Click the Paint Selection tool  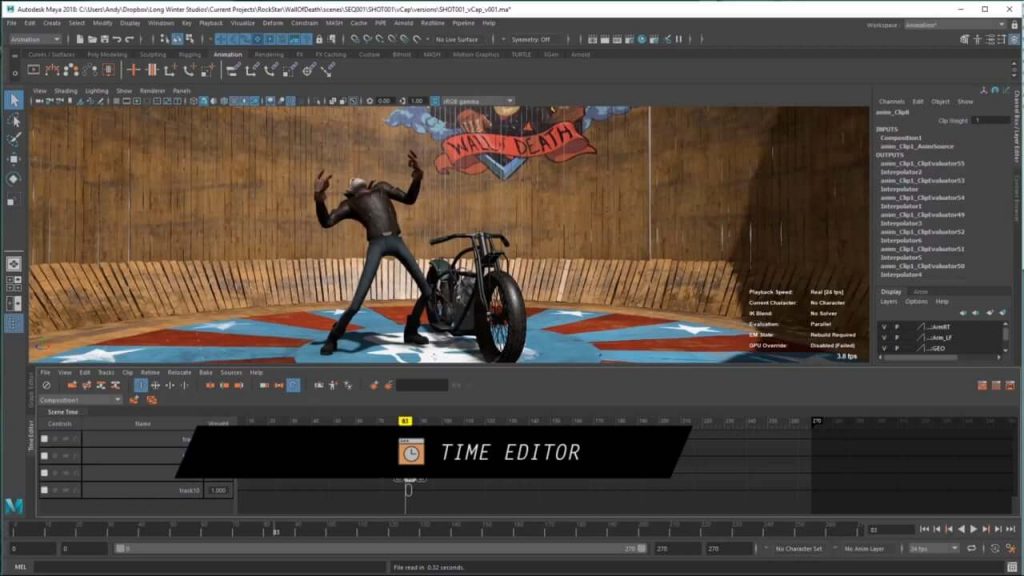coord(14,139)
